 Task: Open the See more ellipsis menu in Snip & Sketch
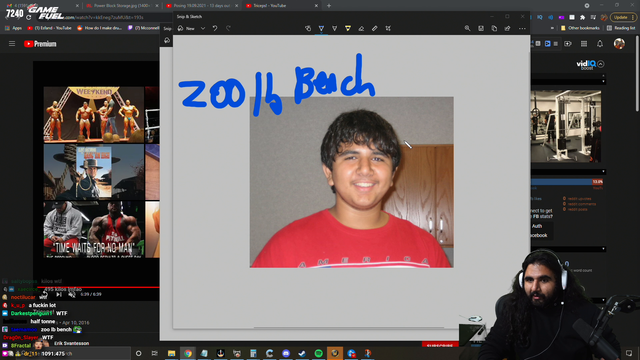tap(522, 29)
